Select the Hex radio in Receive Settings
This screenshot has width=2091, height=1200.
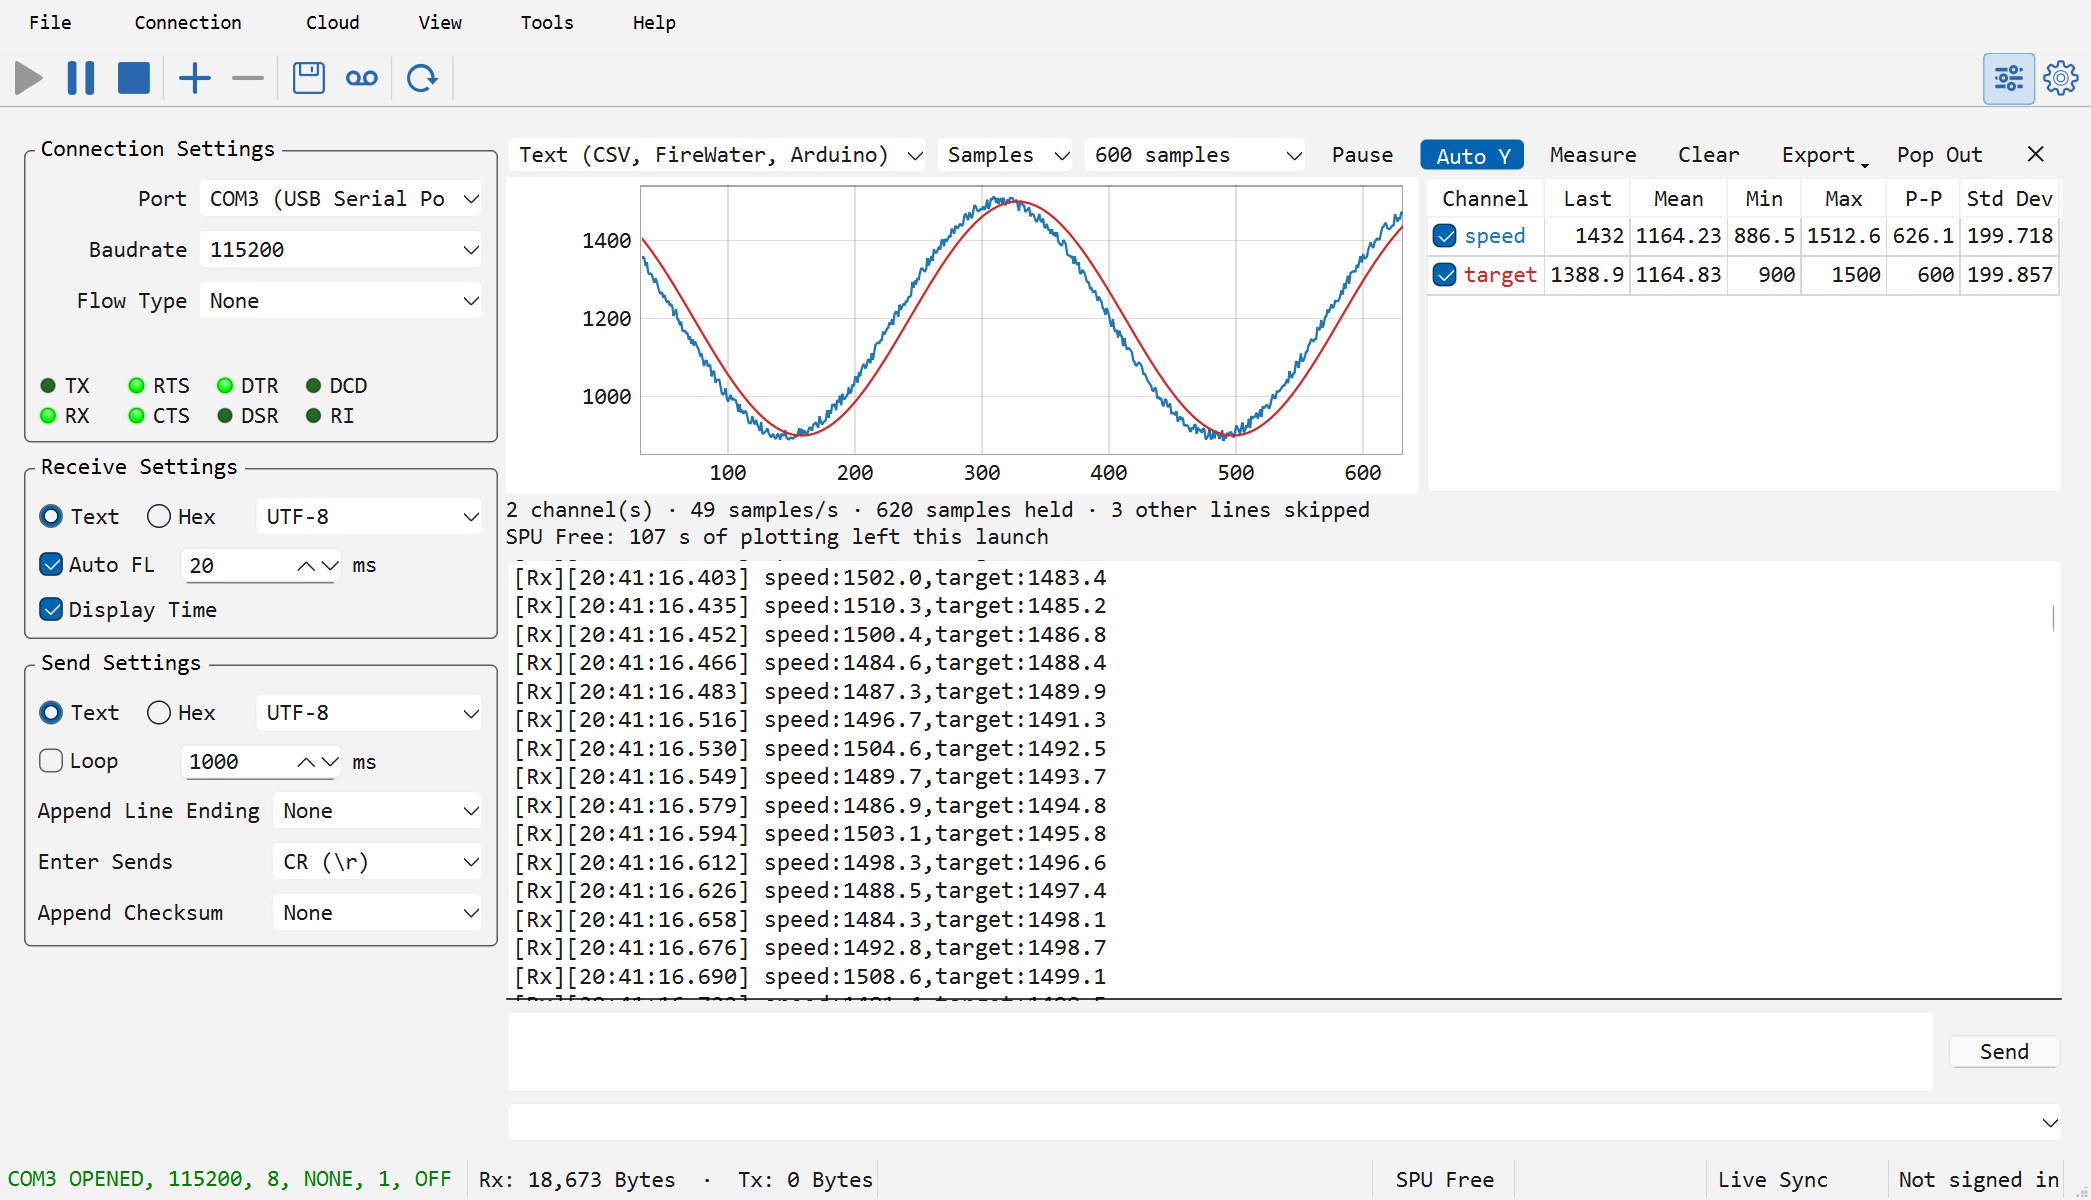[x=158, y=517]
